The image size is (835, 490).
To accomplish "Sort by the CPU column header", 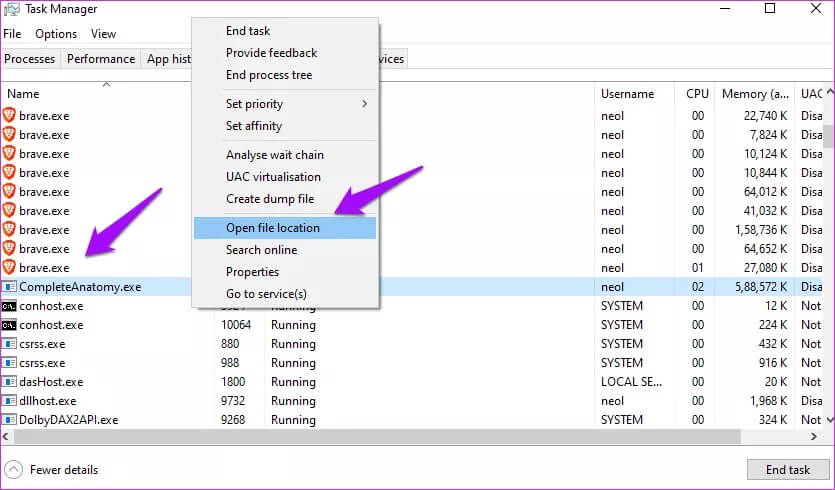I will click(697, 94).
